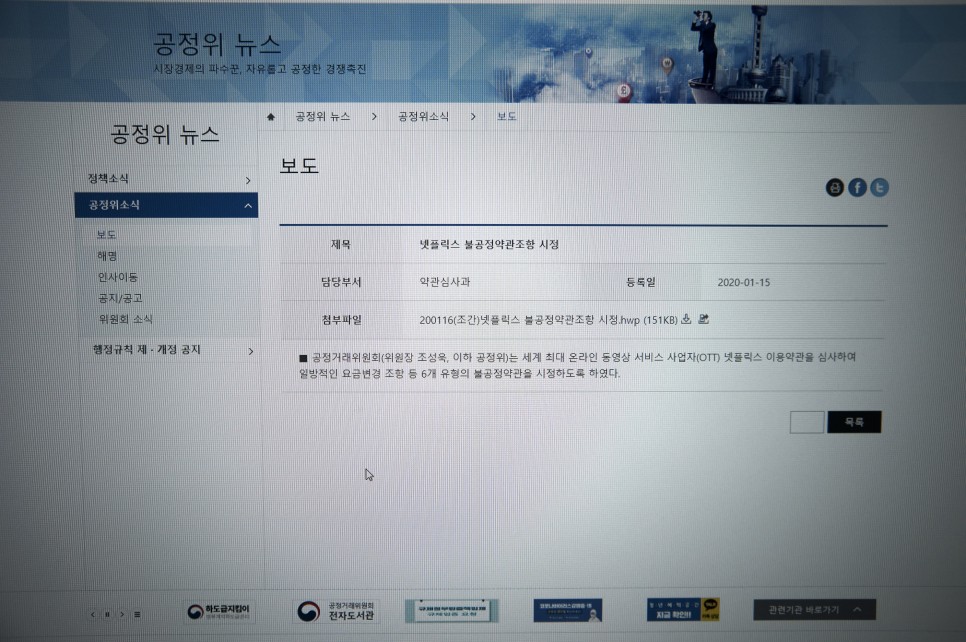The width and height of the screenshot is (966, 642).
Task: Click the 목록 button
Action: click(x=854, y=422)
